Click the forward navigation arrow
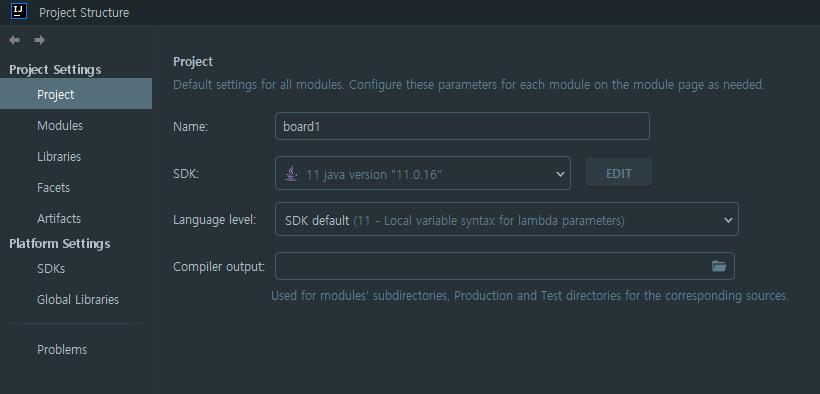The width and height of the screenshot is (820, 394). [40, 40]
